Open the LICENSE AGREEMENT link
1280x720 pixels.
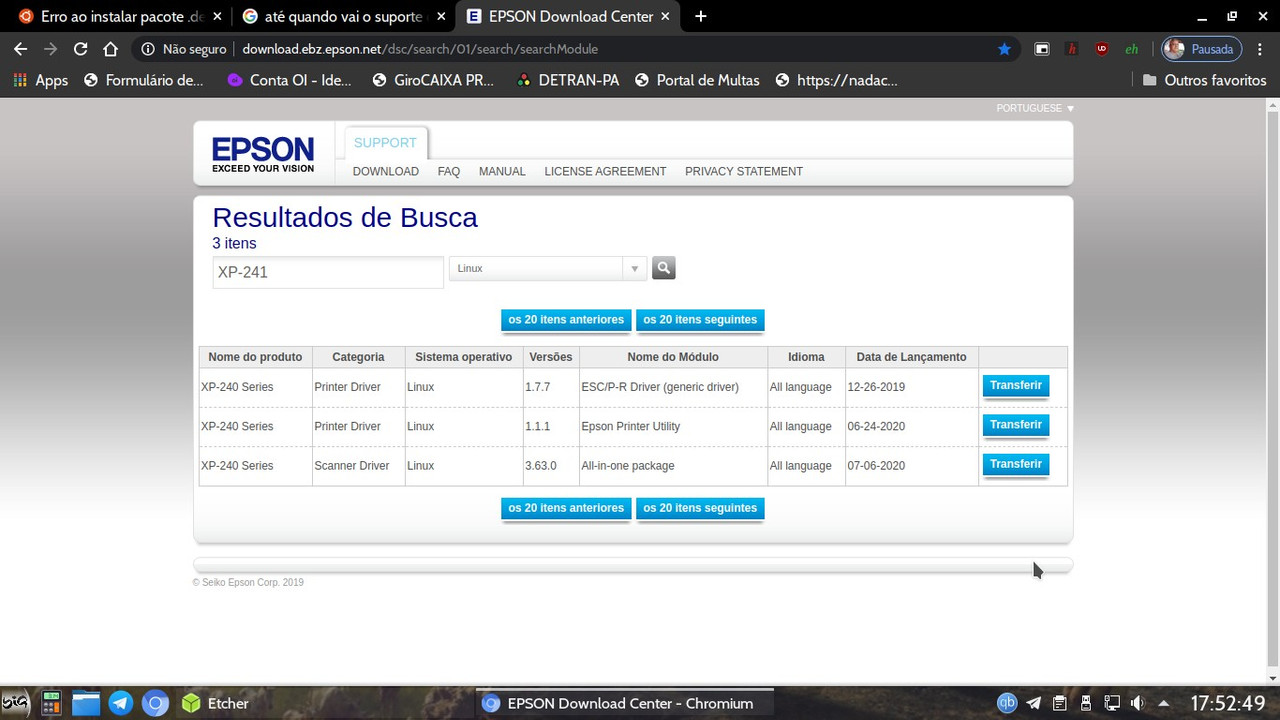pos(605,171)
